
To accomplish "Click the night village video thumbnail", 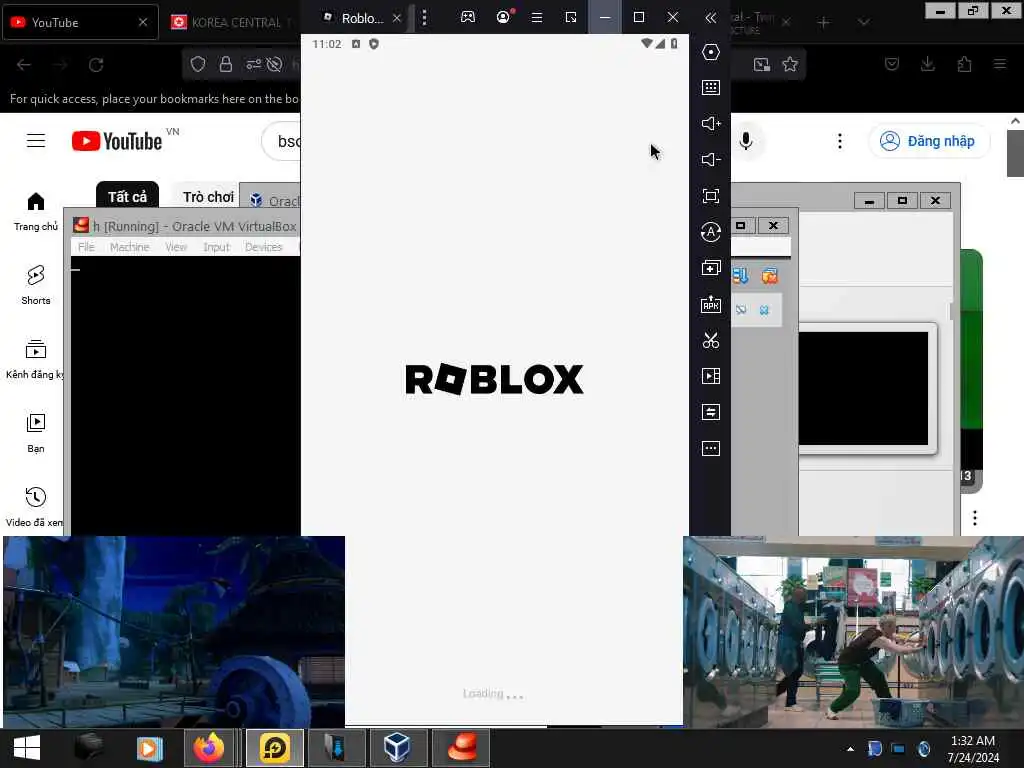I will point(174,632).
